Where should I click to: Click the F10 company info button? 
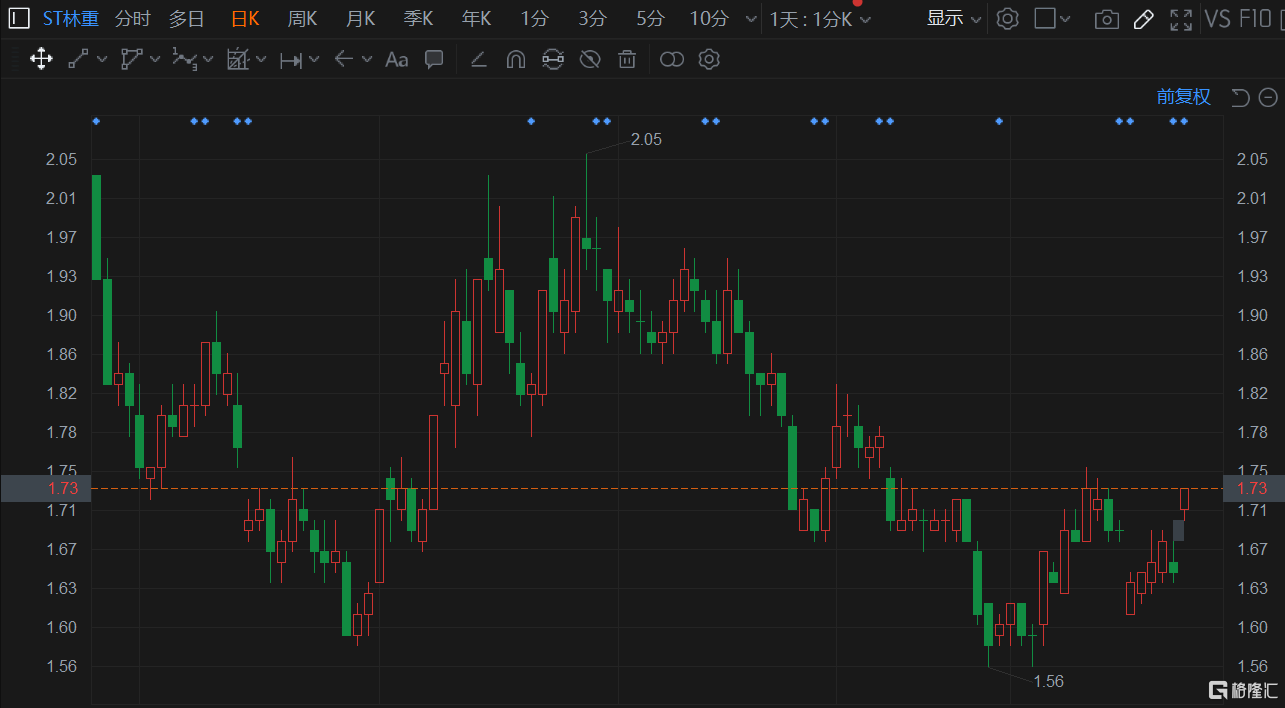[x=1256, y=19]
